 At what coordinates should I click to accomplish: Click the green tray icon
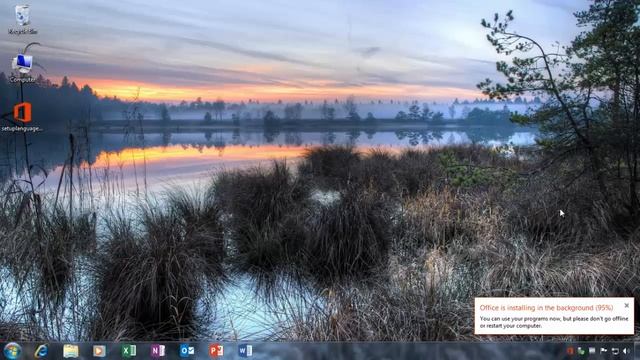(581, 351)
